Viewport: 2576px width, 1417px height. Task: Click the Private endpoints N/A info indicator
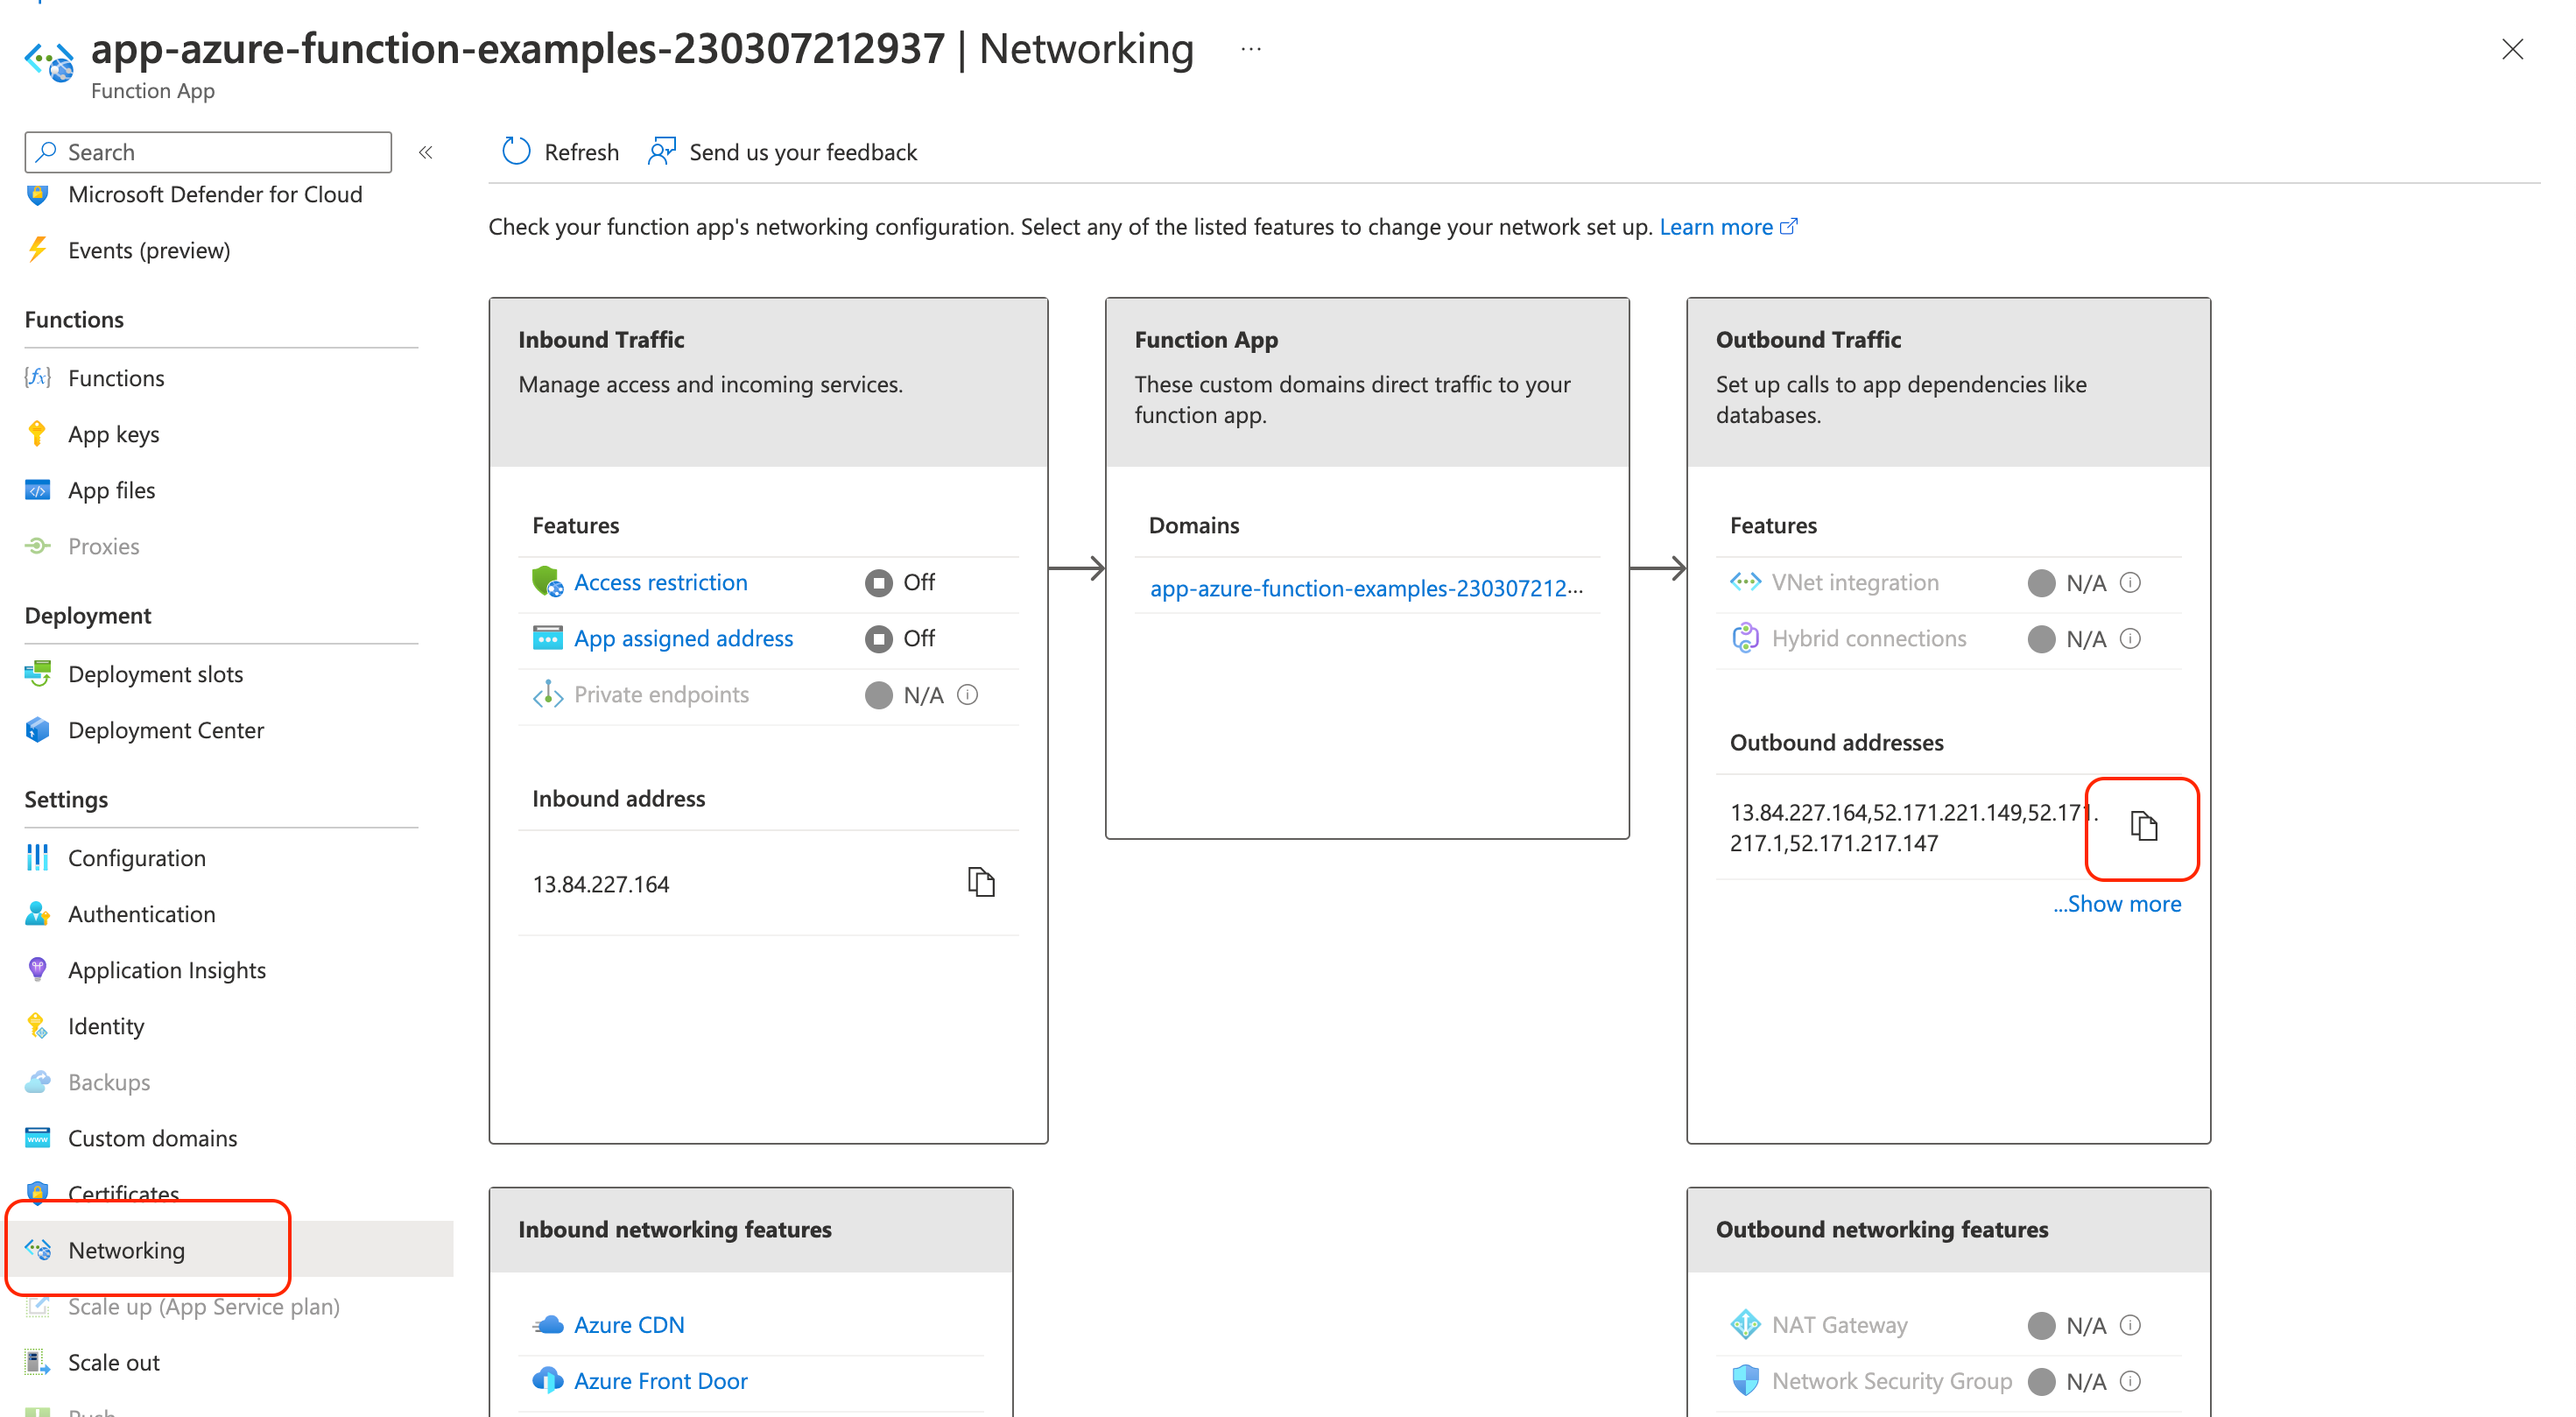pos(967,694)
